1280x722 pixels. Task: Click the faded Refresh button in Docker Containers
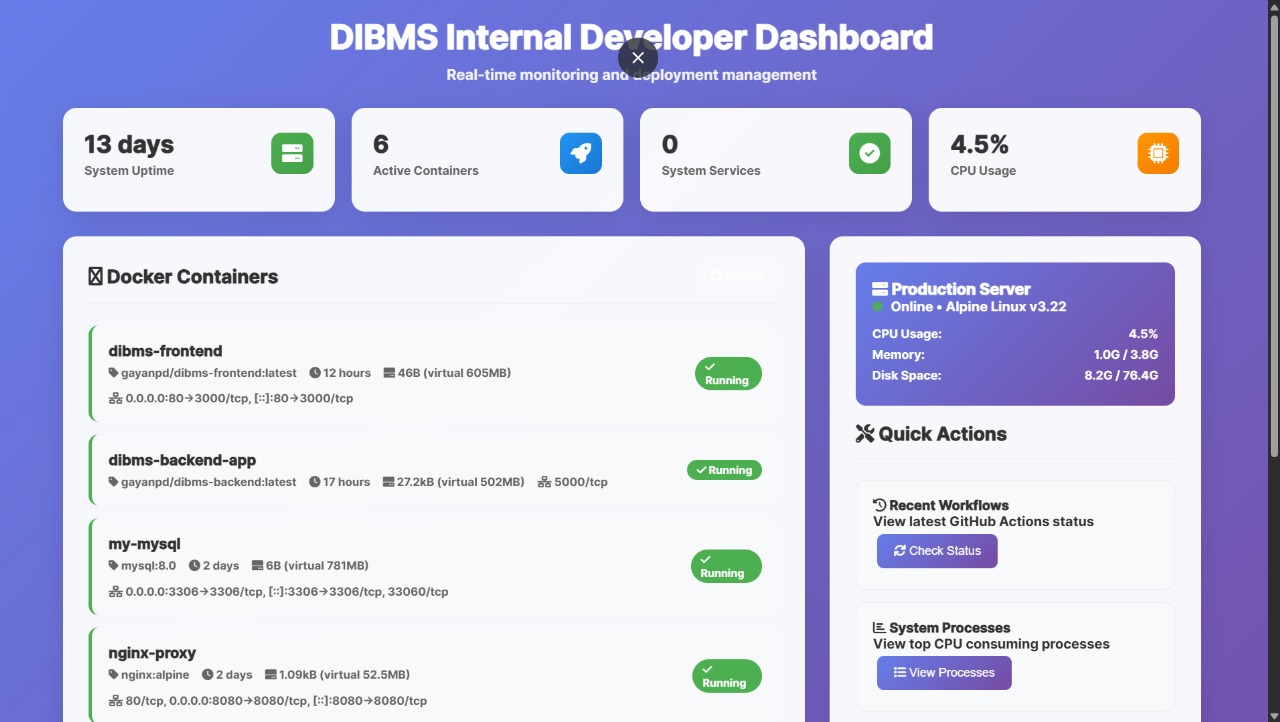pos(738,277)
